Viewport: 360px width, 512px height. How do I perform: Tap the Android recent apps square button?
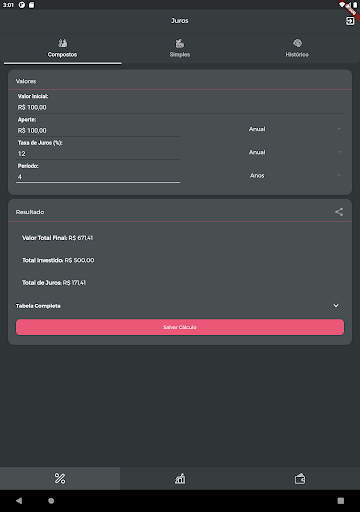pyautogui.click(x=341, y=500)
